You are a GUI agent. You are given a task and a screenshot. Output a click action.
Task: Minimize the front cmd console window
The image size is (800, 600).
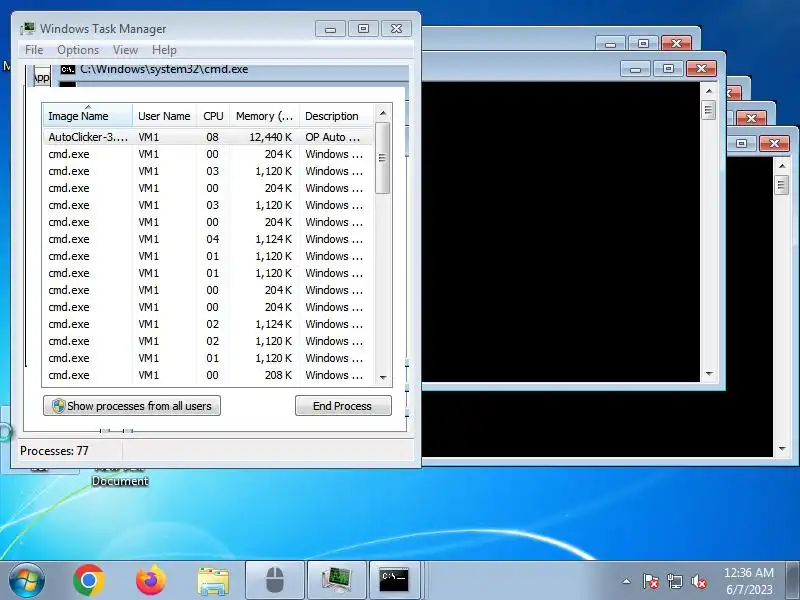point(636,68)
